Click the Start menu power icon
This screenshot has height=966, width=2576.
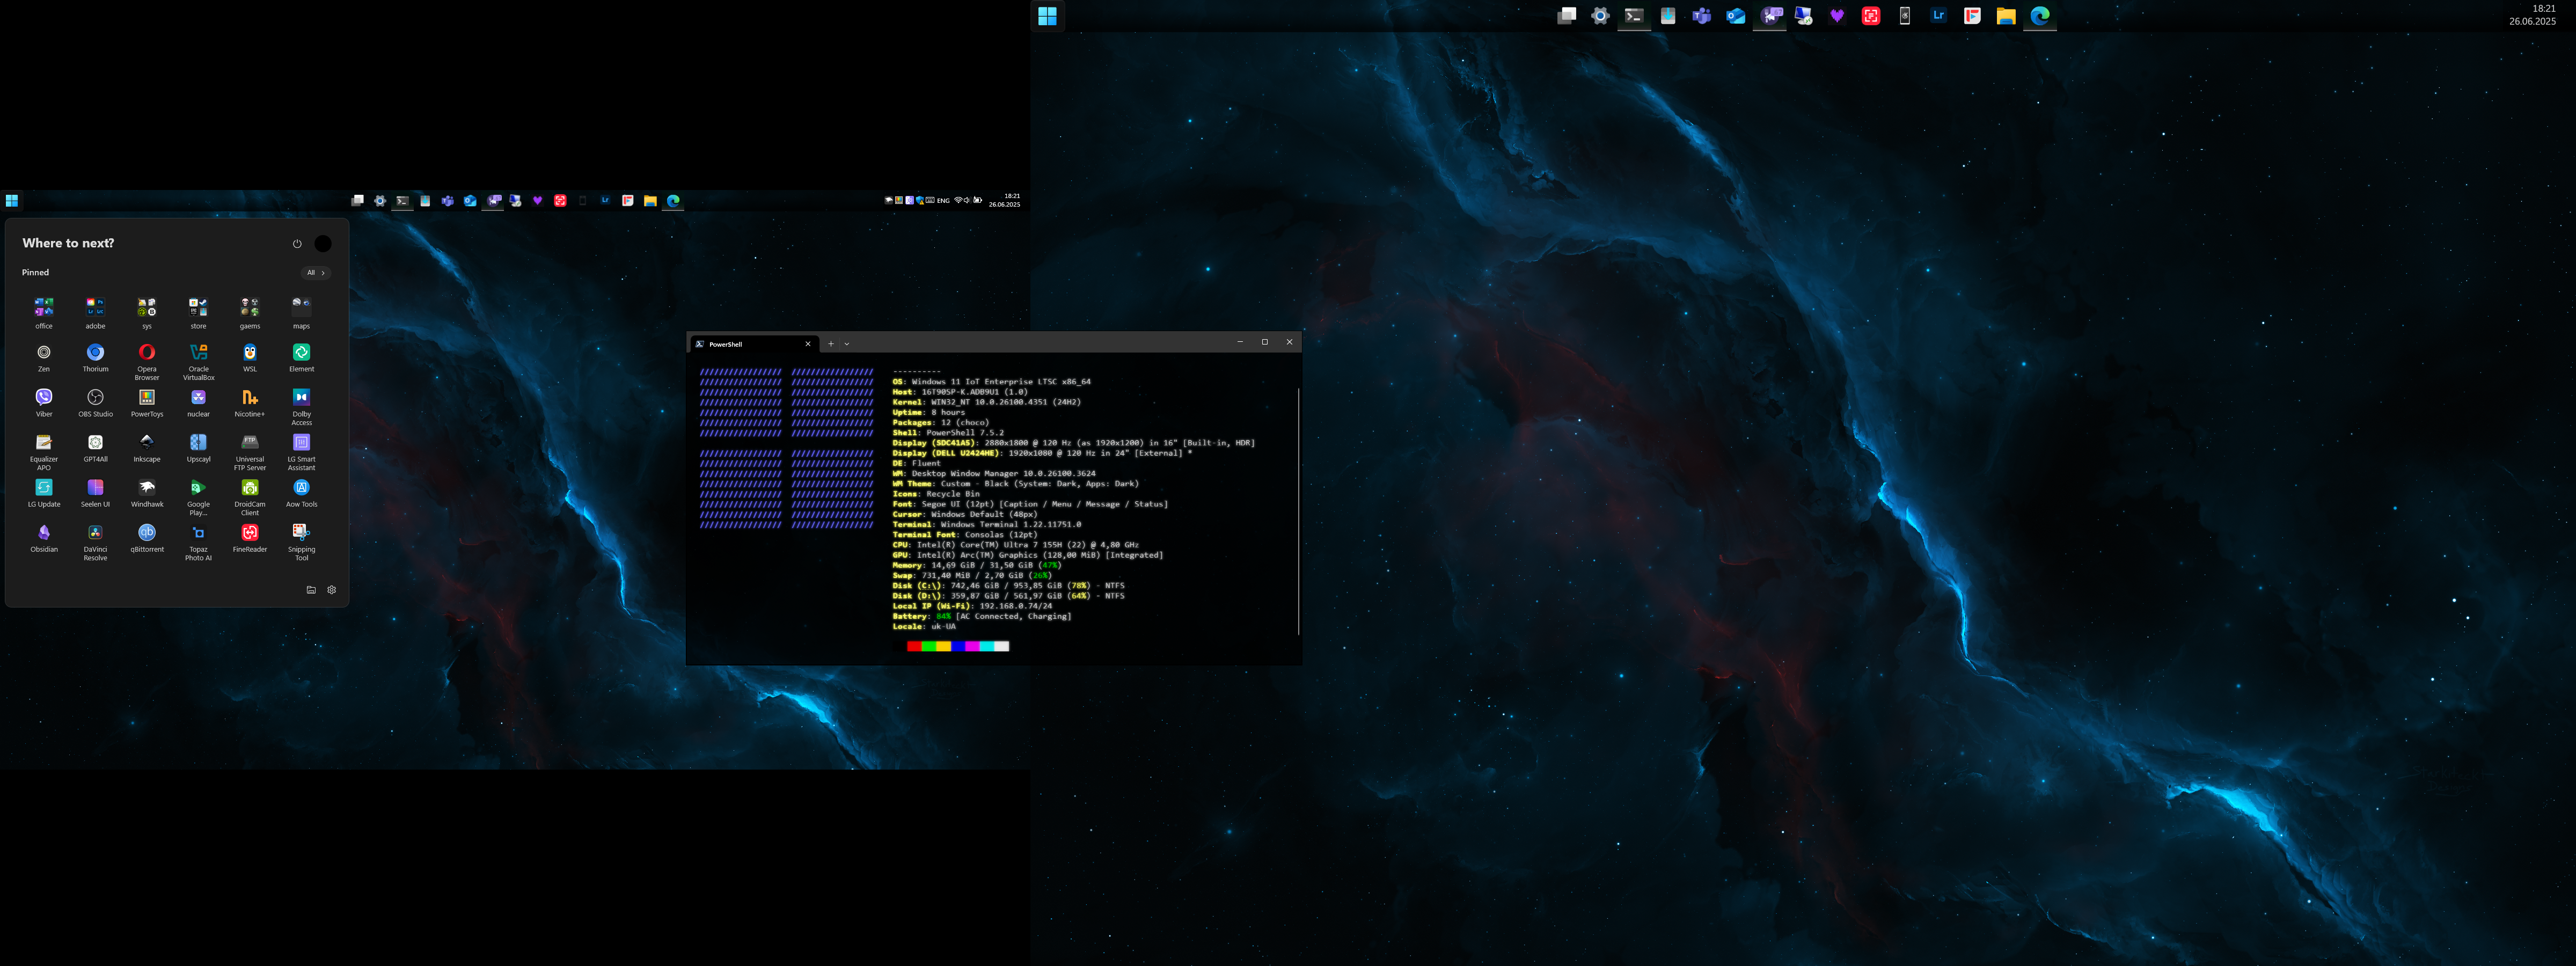point(297,244)
